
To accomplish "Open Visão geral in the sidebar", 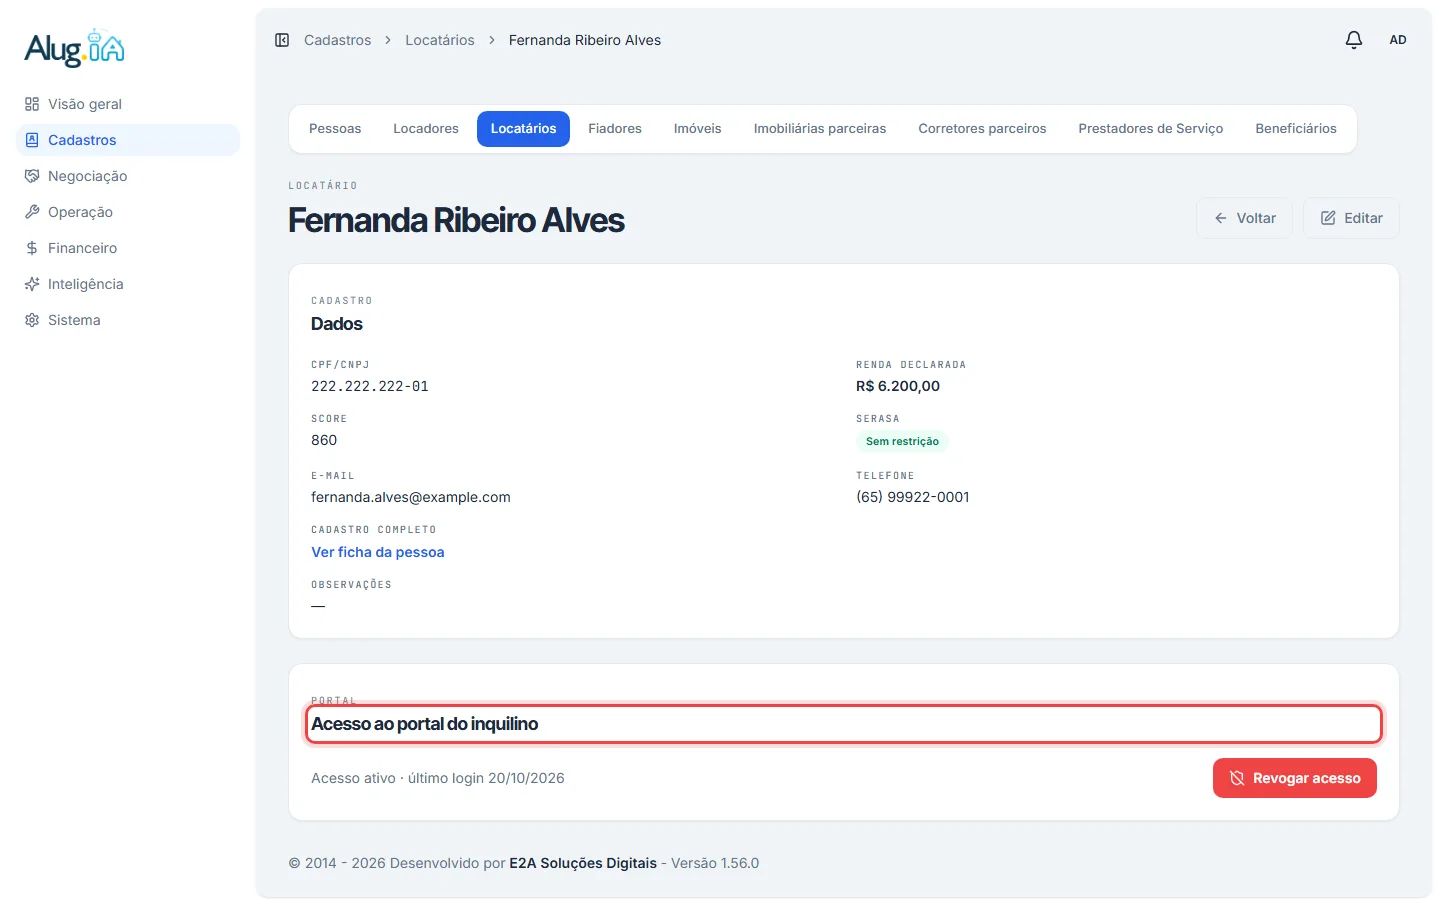I will pyautogui.click(x=128, y=104).
